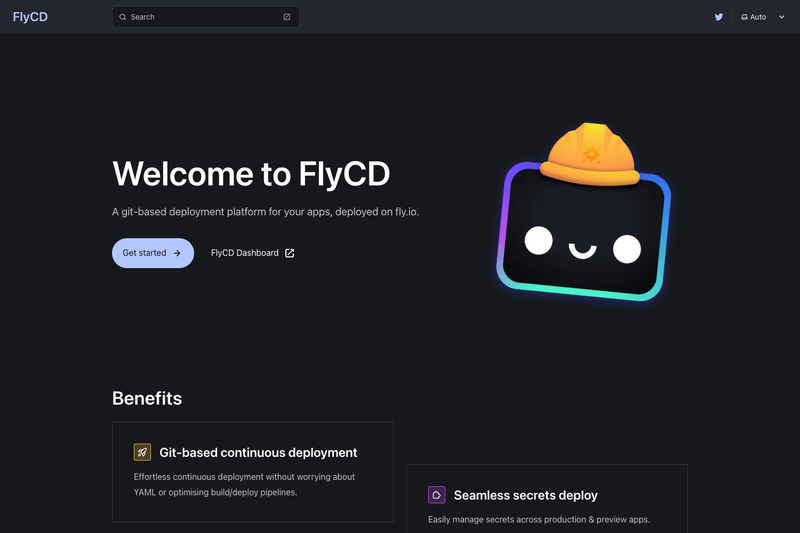Screen dimensions: 800x533
Task: Open Git-based continuous deployment card
Action: coord(253,471)
